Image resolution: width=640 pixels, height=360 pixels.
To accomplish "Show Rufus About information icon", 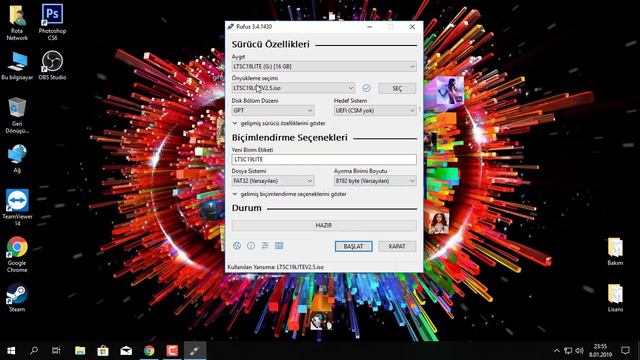I will [251, 246].
